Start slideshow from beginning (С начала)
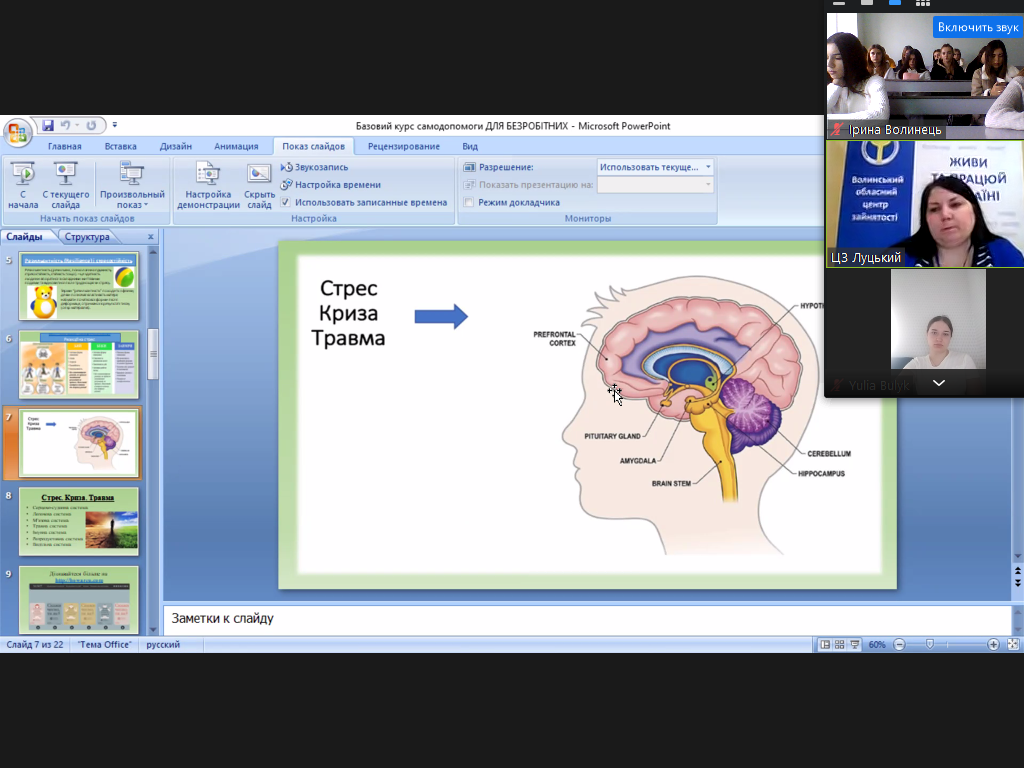The image size is (1024, 768). pos(22,184)
